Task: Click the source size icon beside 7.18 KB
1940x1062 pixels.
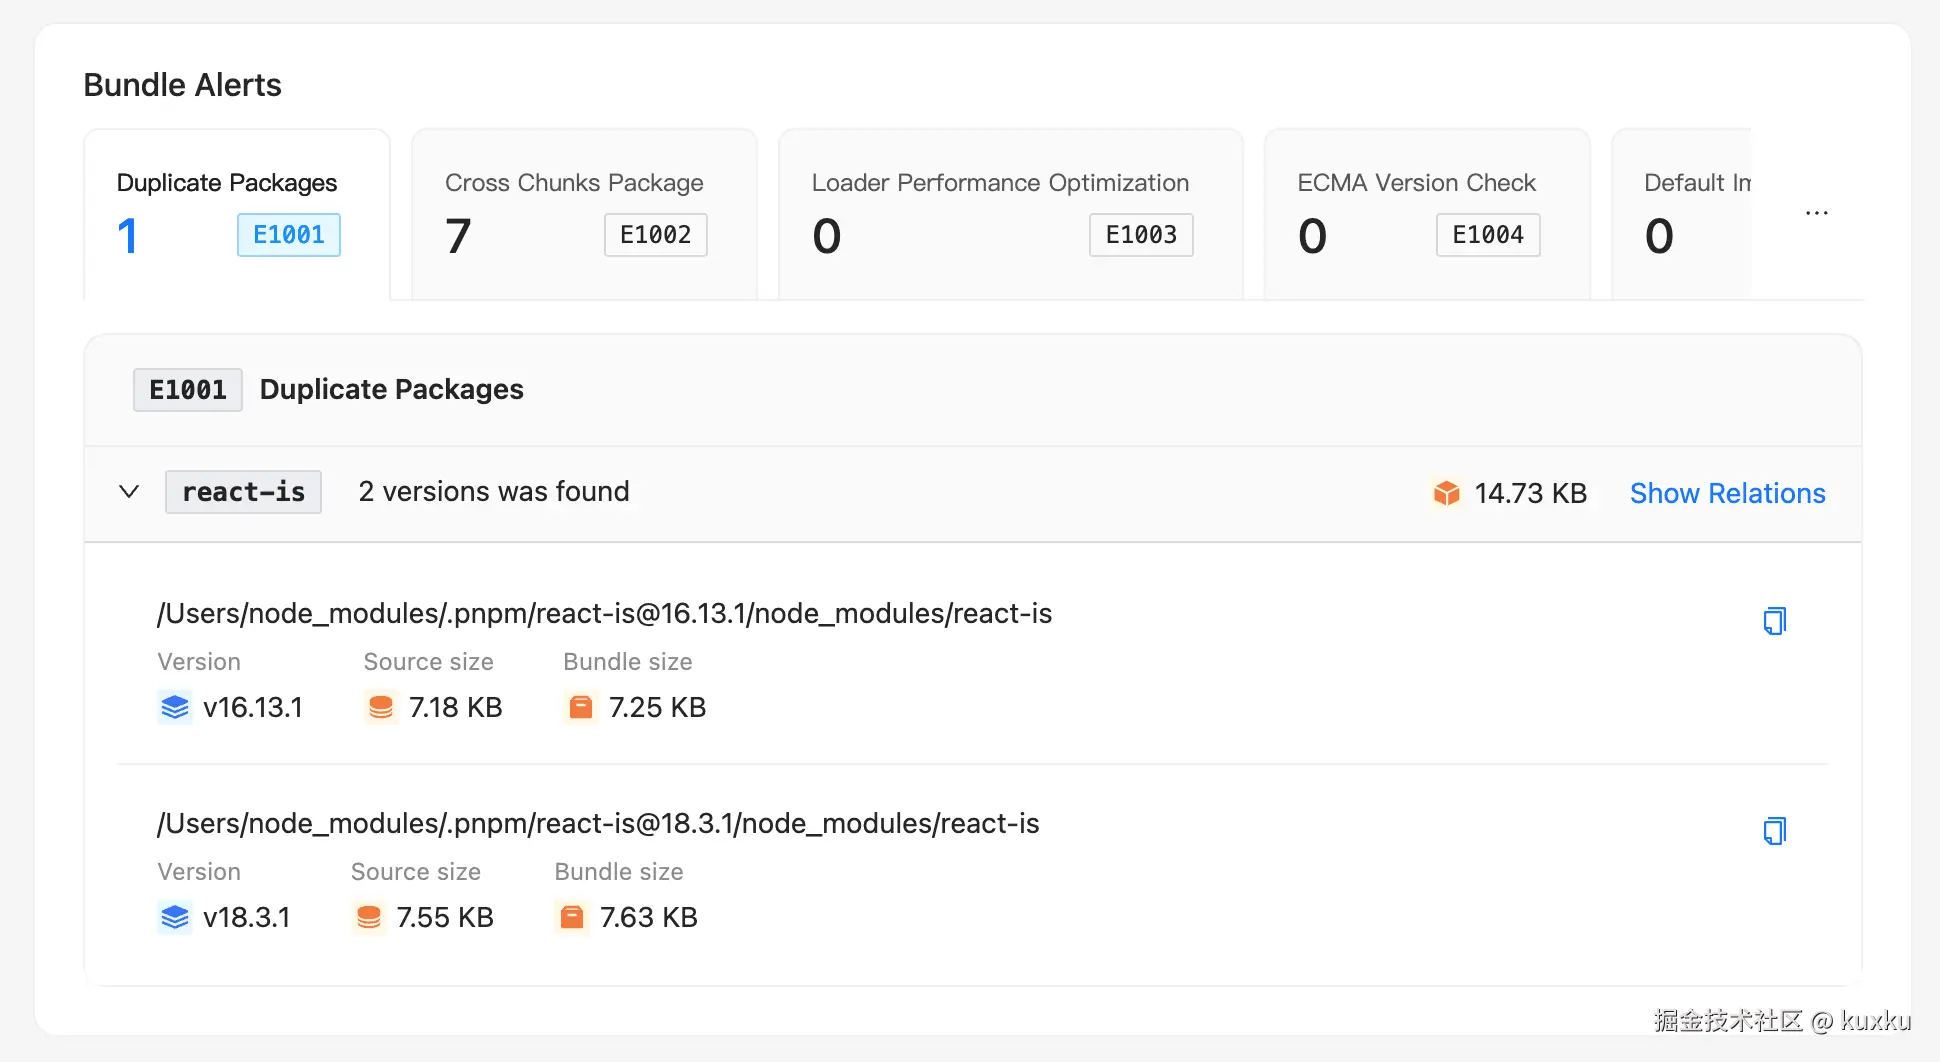Action: coord(381,707)
